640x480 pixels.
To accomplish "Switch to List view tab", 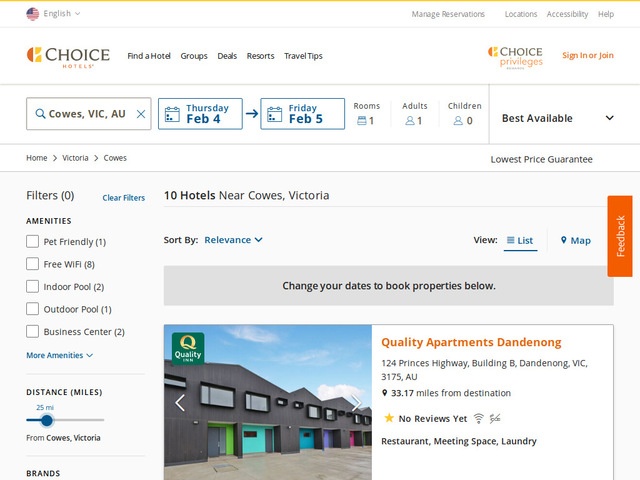I will click(520, 240).
